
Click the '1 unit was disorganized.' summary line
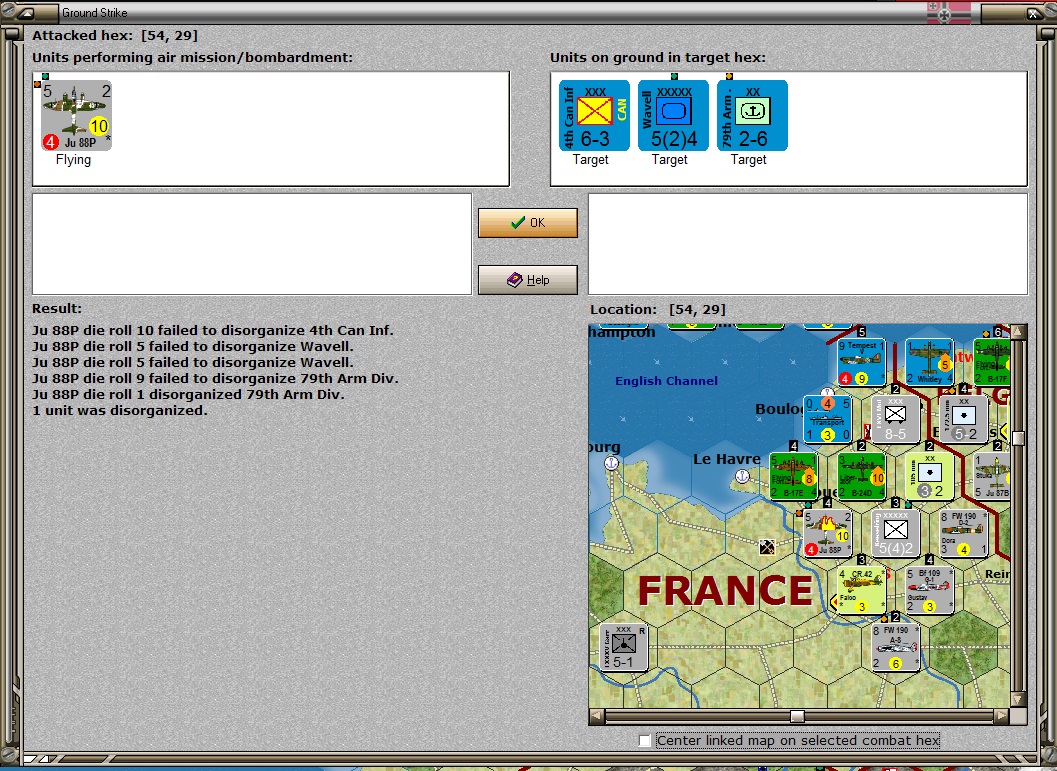pyautogui.click(x=119, y=410)
